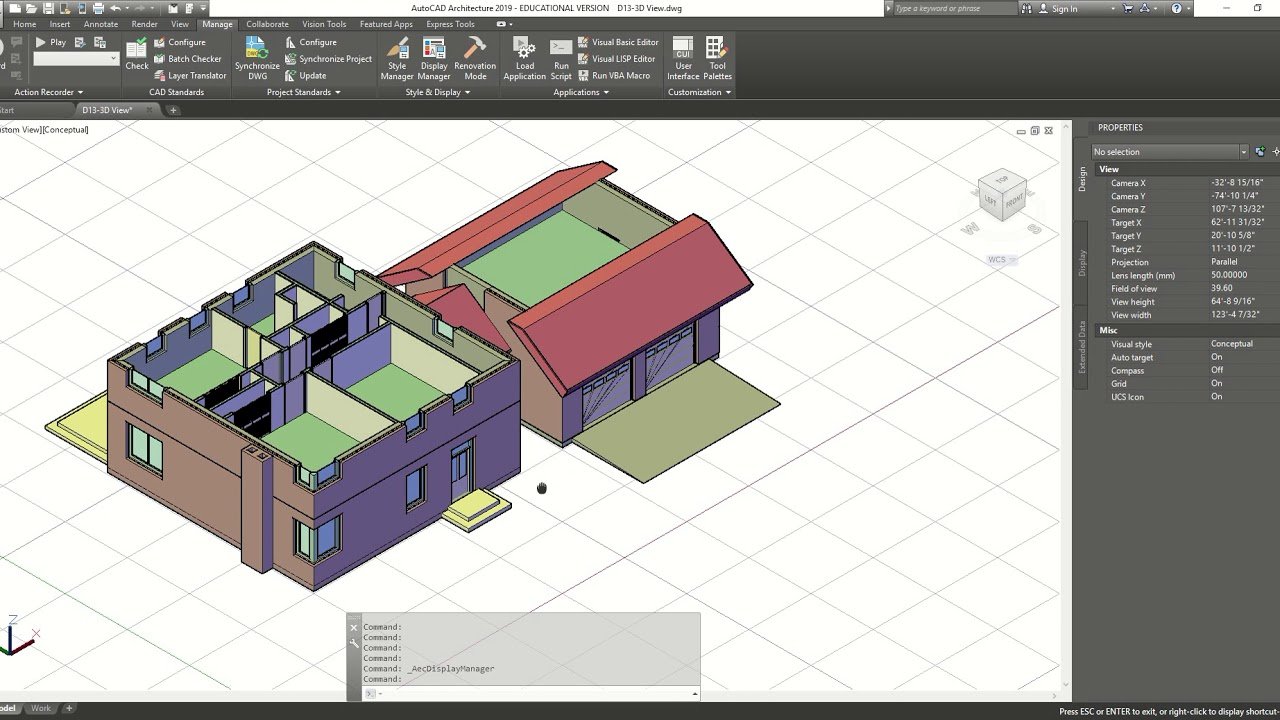Play the recorded action macro
Screen dimensions: 1280x720
[50, 42]
